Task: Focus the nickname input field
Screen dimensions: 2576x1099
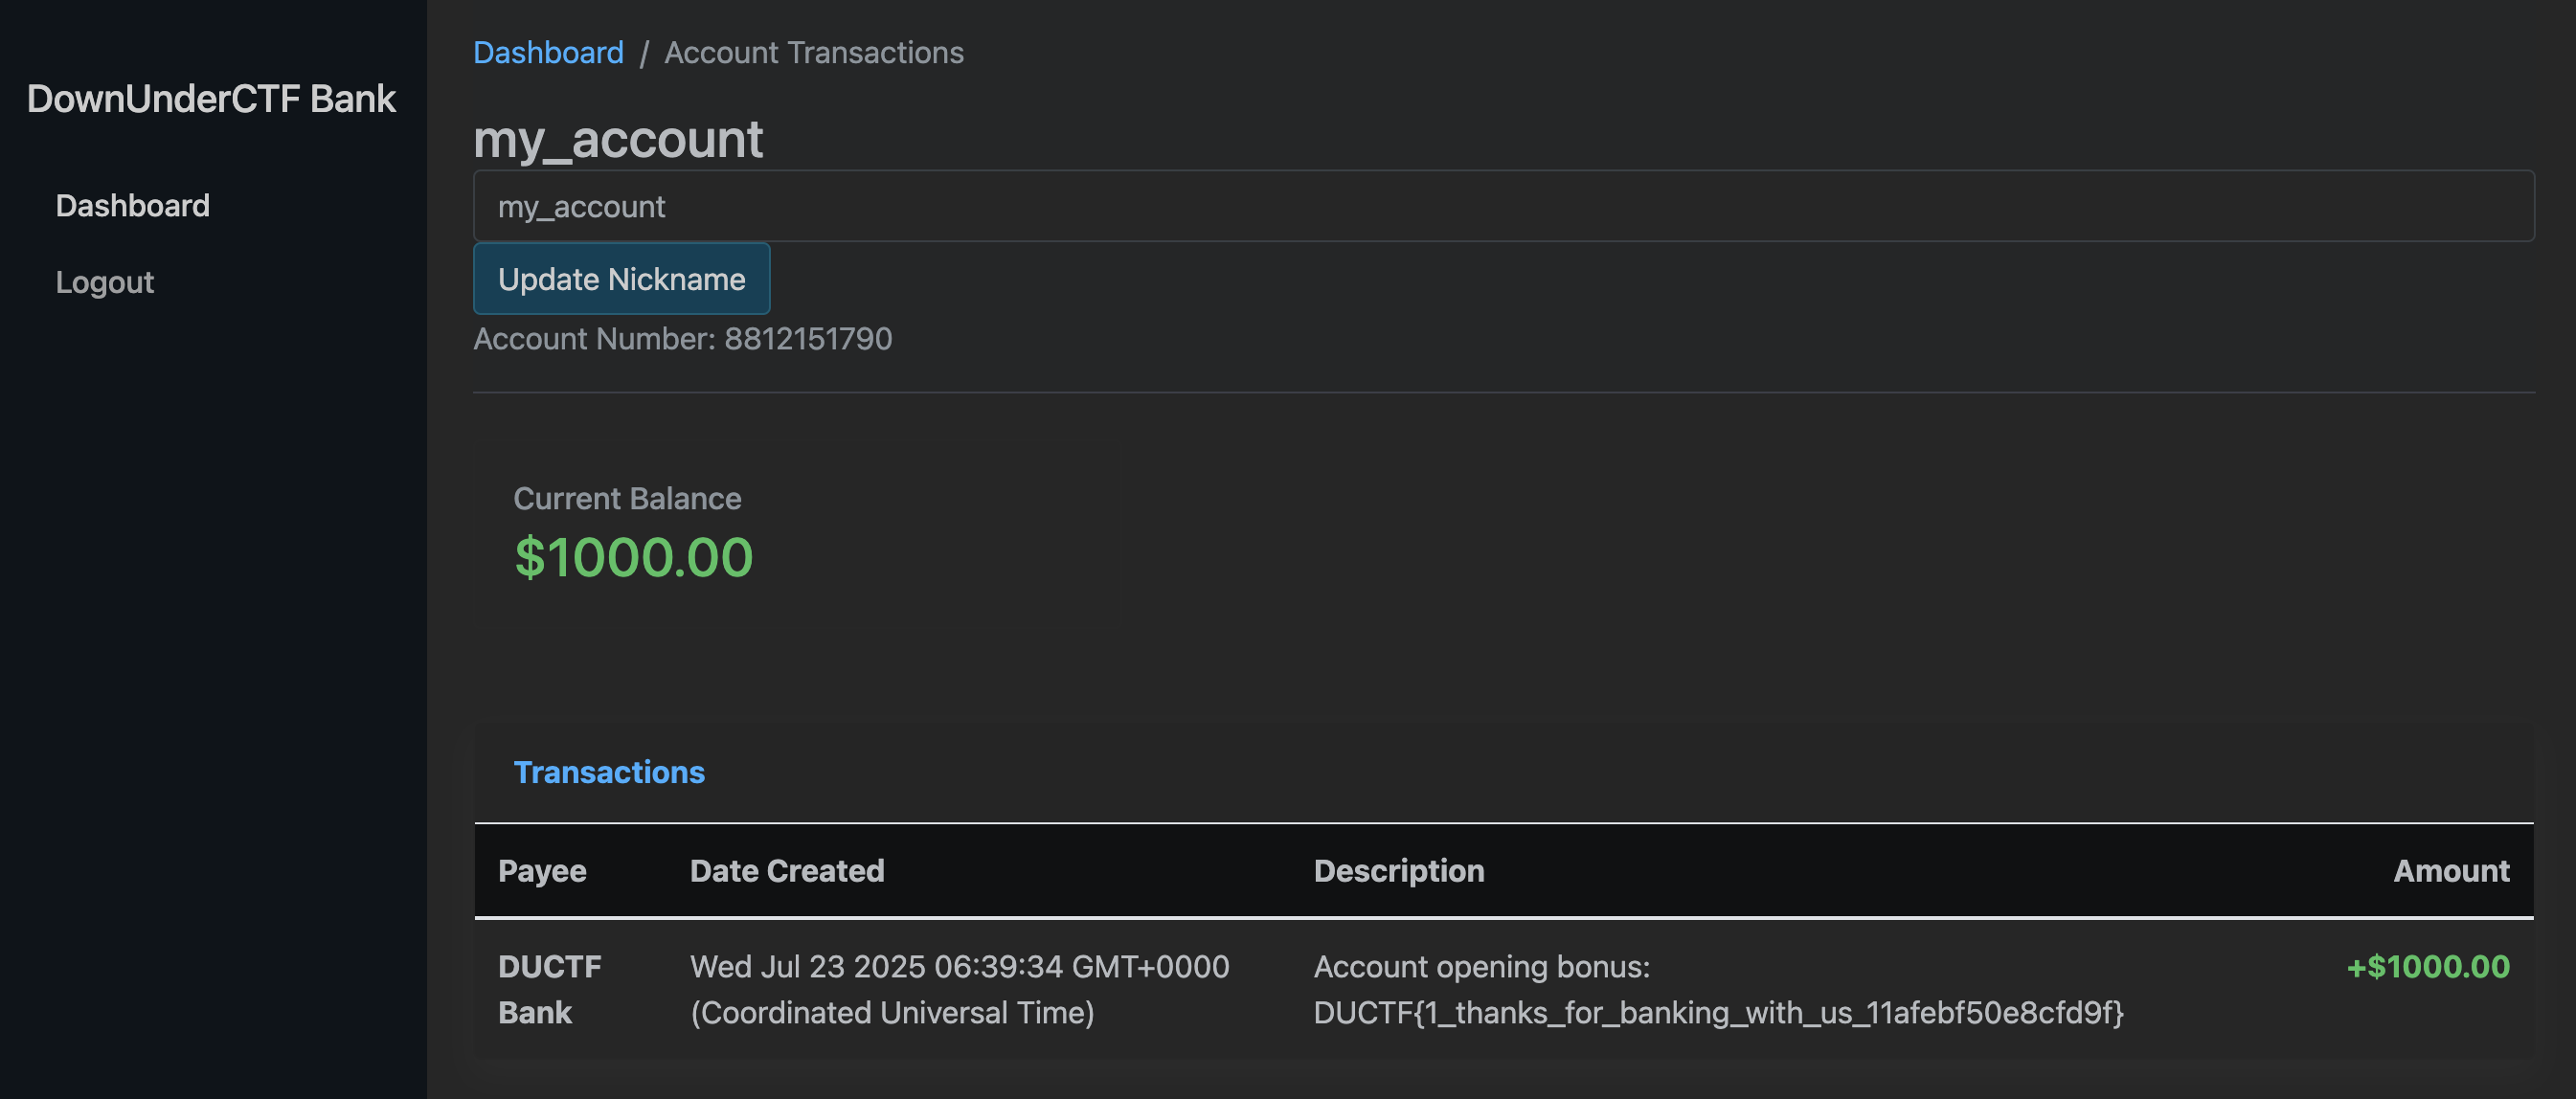Action: (x=1504, y=206)
